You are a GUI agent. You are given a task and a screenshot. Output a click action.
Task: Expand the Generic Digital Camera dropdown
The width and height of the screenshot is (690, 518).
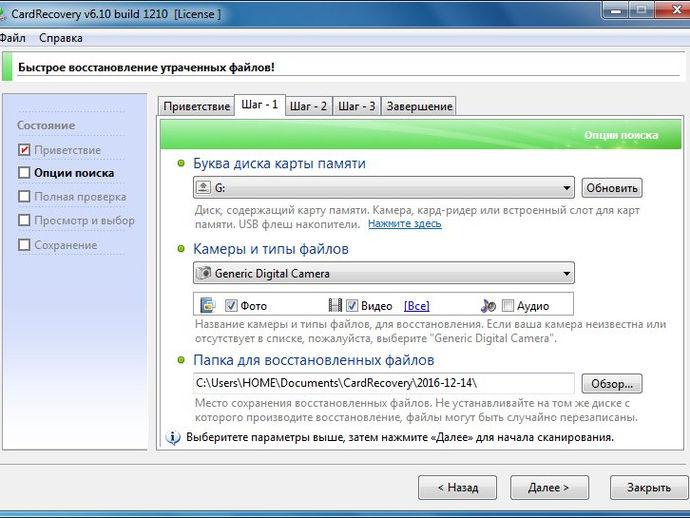384,273
